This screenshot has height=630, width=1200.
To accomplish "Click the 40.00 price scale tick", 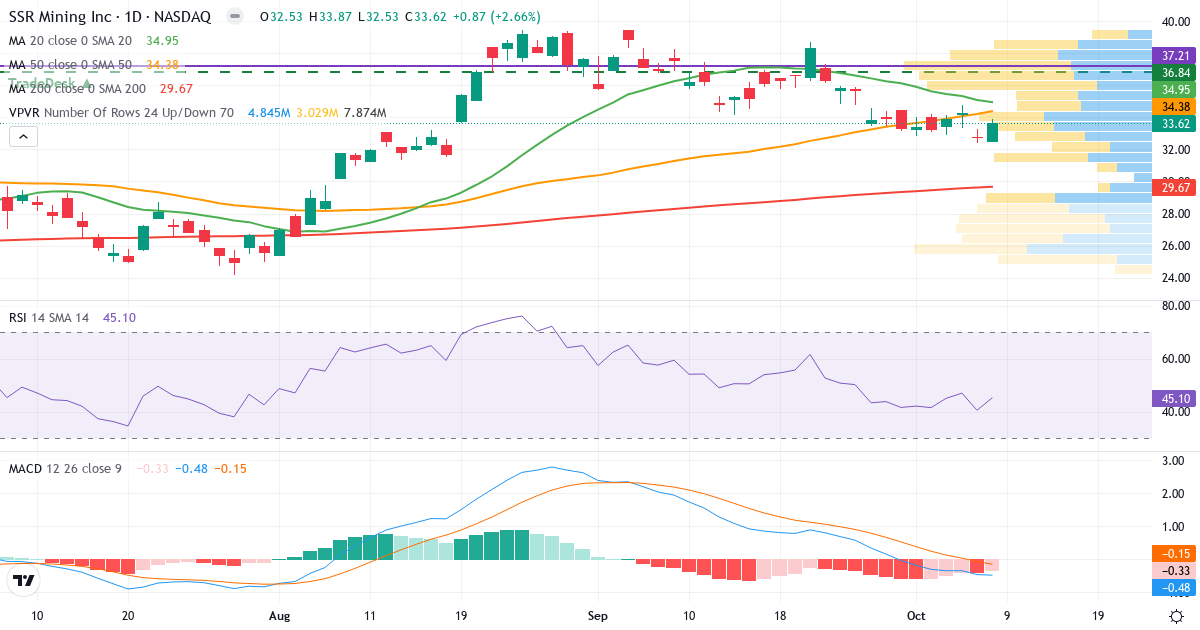I will (x=1175, y=22).
